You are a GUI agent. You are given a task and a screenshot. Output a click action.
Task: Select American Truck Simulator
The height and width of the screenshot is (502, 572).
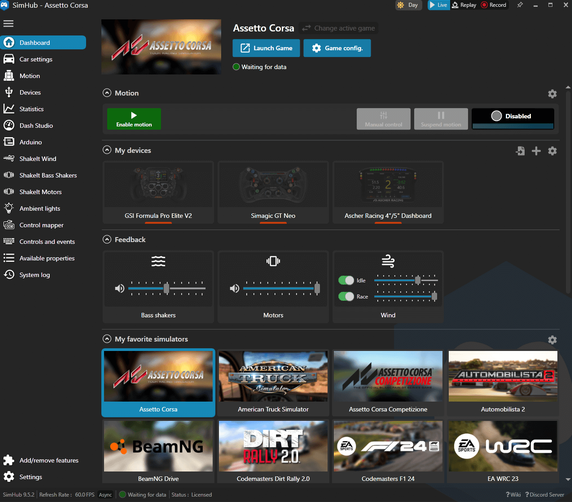273,383
